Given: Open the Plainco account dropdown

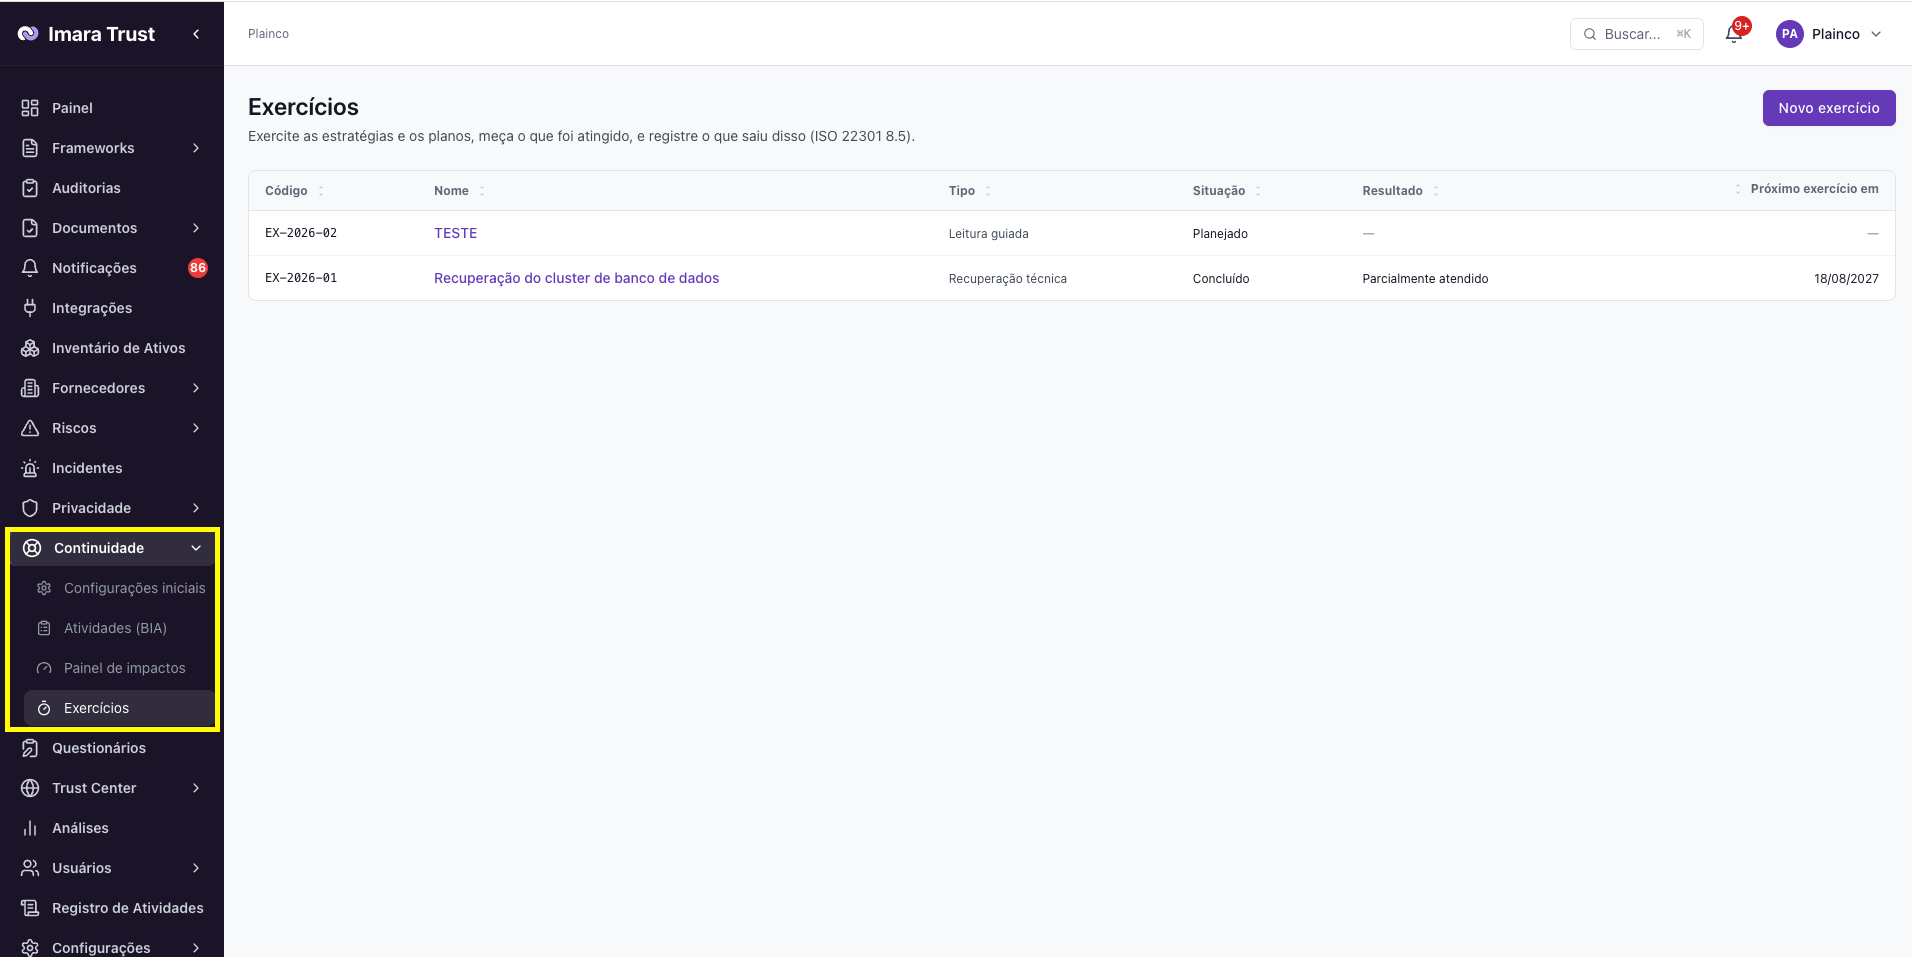Looking at the screenshot, I should pos(1830,34).
